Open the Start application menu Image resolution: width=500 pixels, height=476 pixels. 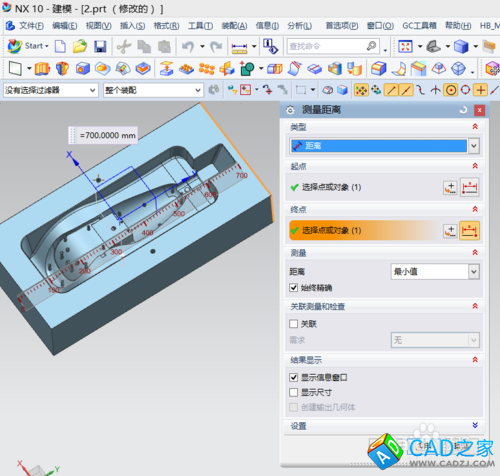[28, 46]
